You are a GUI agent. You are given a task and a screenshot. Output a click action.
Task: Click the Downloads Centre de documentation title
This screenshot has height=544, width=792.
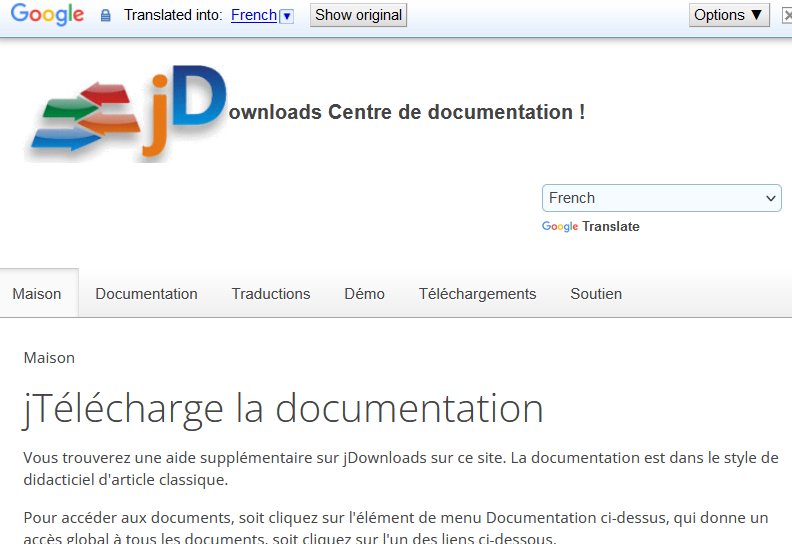click(407, 112)
